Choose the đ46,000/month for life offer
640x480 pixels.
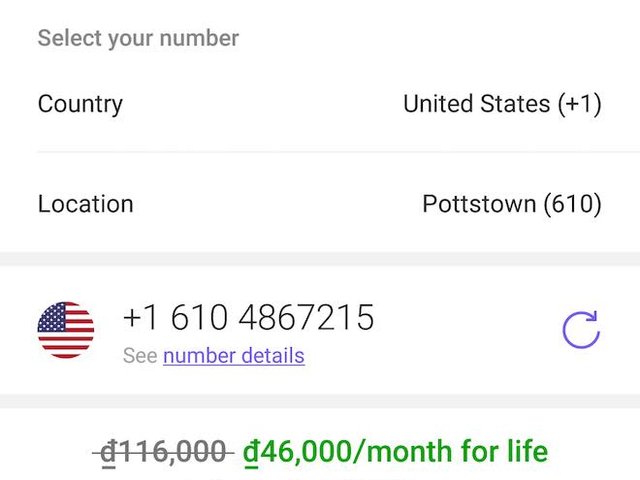point(395,452)
